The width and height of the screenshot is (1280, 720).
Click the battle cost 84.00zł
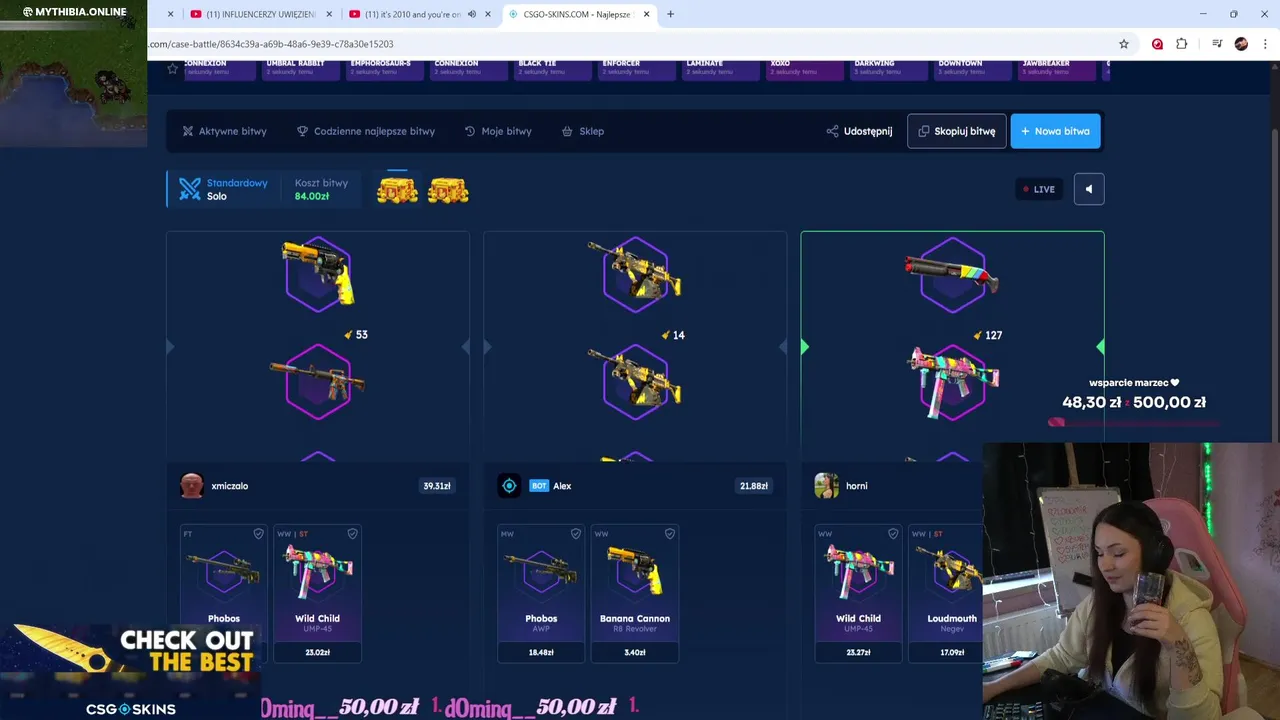312,196
